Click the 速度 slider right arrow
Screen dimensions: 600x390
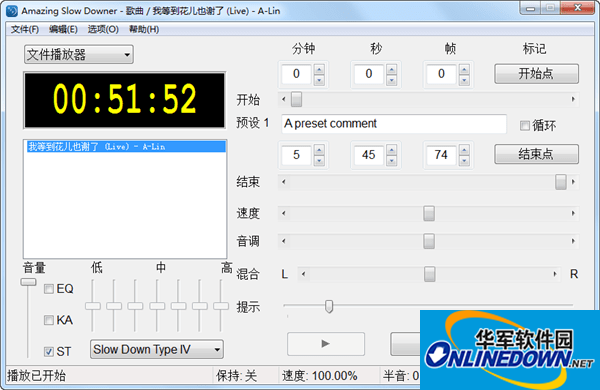point(573,213)
